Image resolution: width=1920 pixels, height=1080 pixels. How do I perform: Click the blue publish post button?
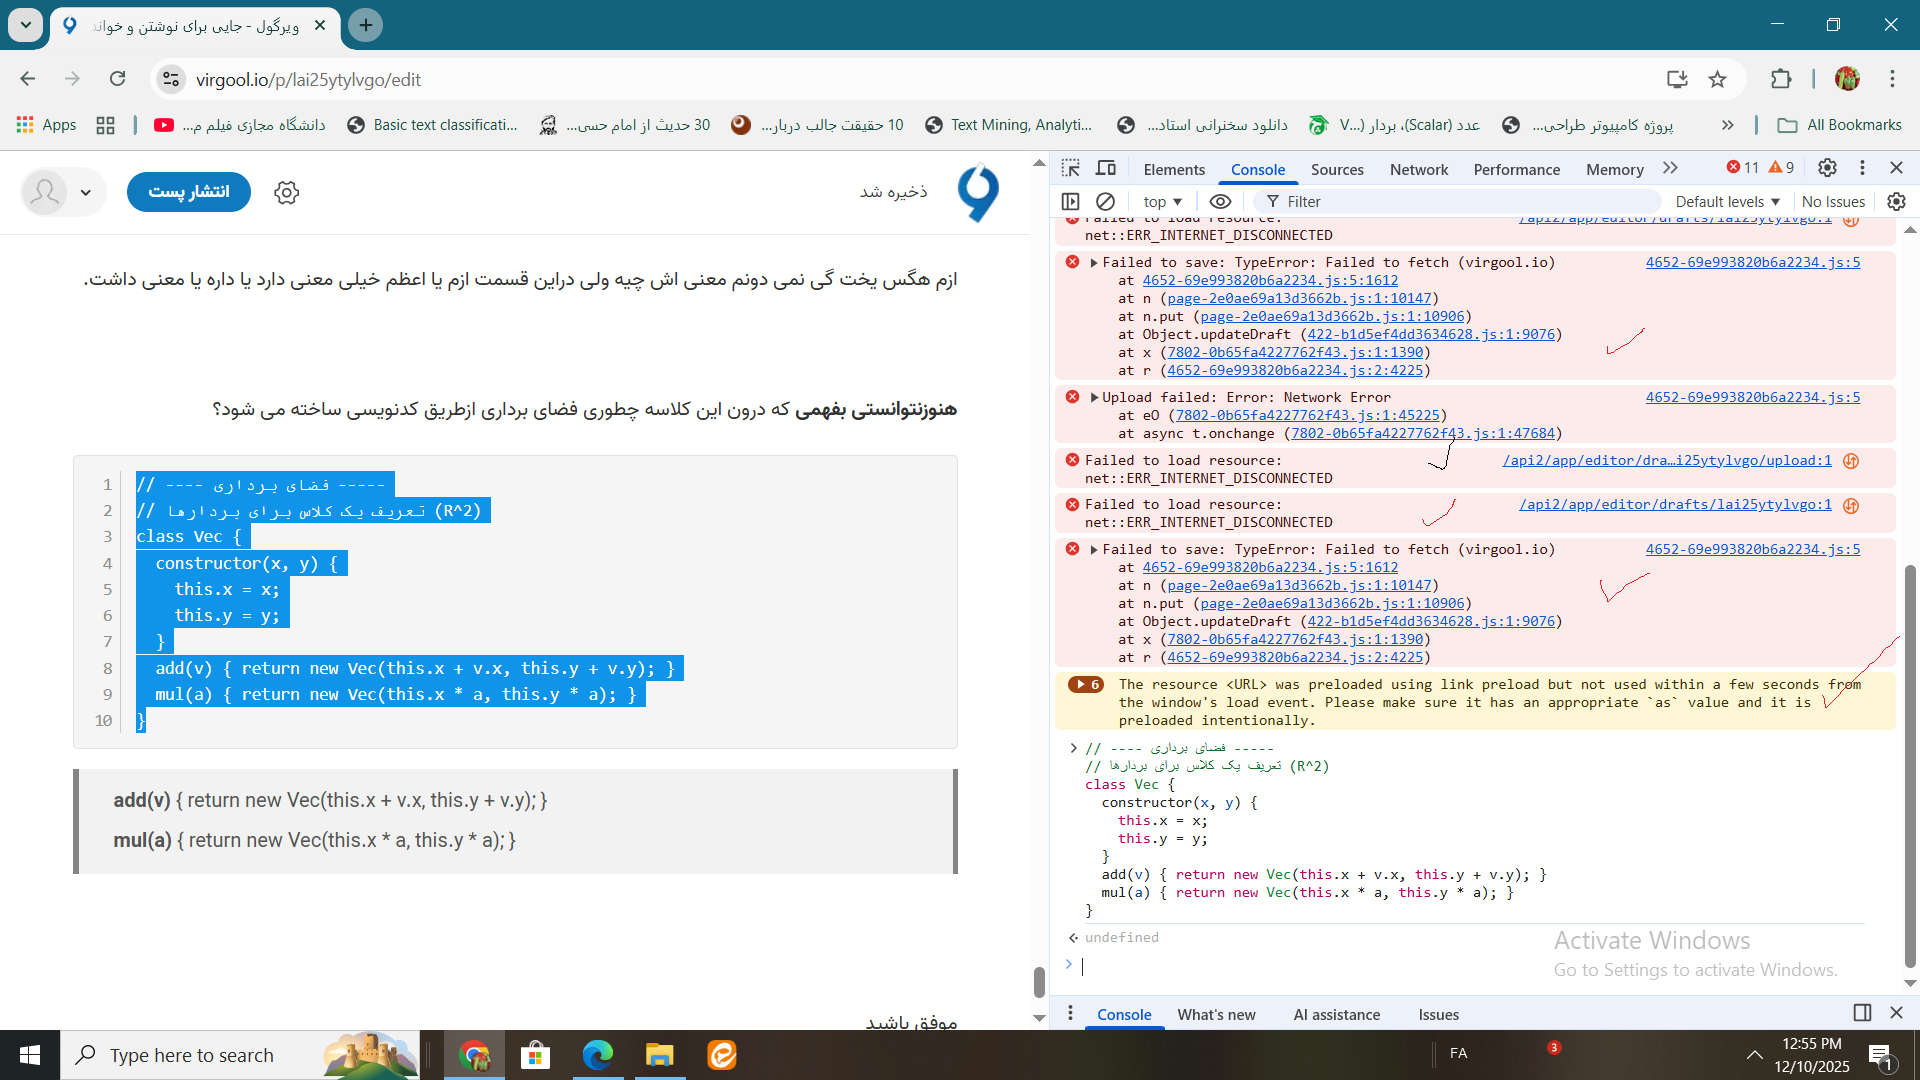pos(189,191)
